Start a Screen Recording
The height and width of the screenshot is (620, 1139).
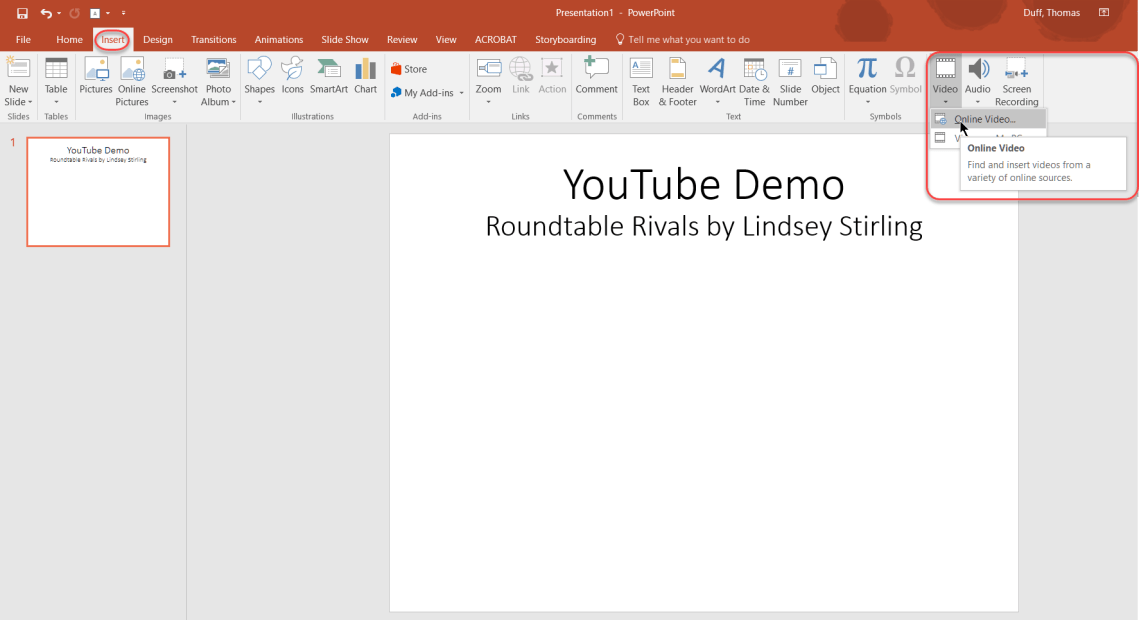pyautogui.click(x=1016, y=80)
